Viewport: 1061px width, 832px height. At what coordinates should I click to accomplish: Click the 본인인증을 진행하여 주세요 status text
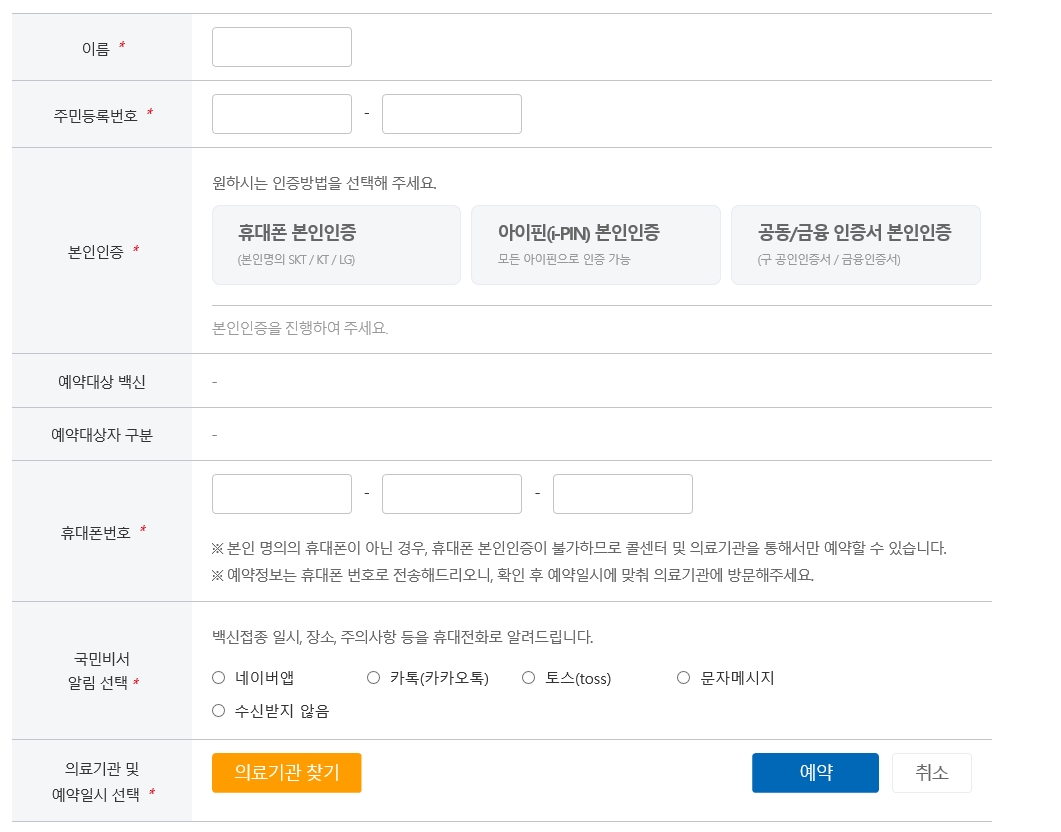coord(300,328)
